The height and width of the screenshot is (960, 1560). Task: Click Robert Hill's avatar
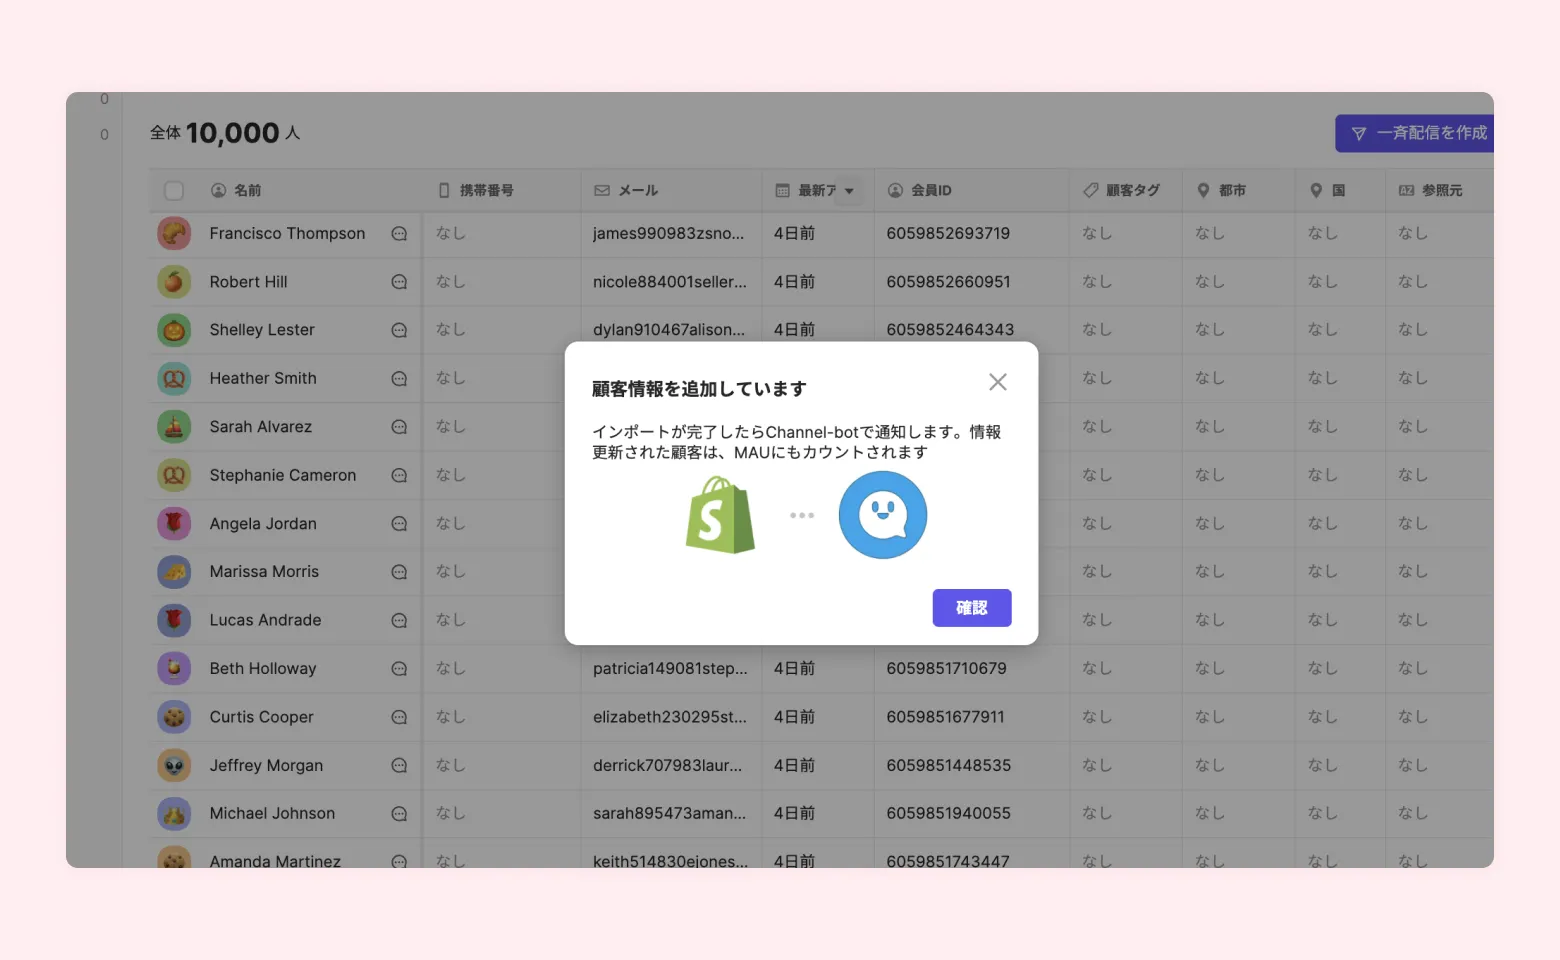(x=174, y=282)
